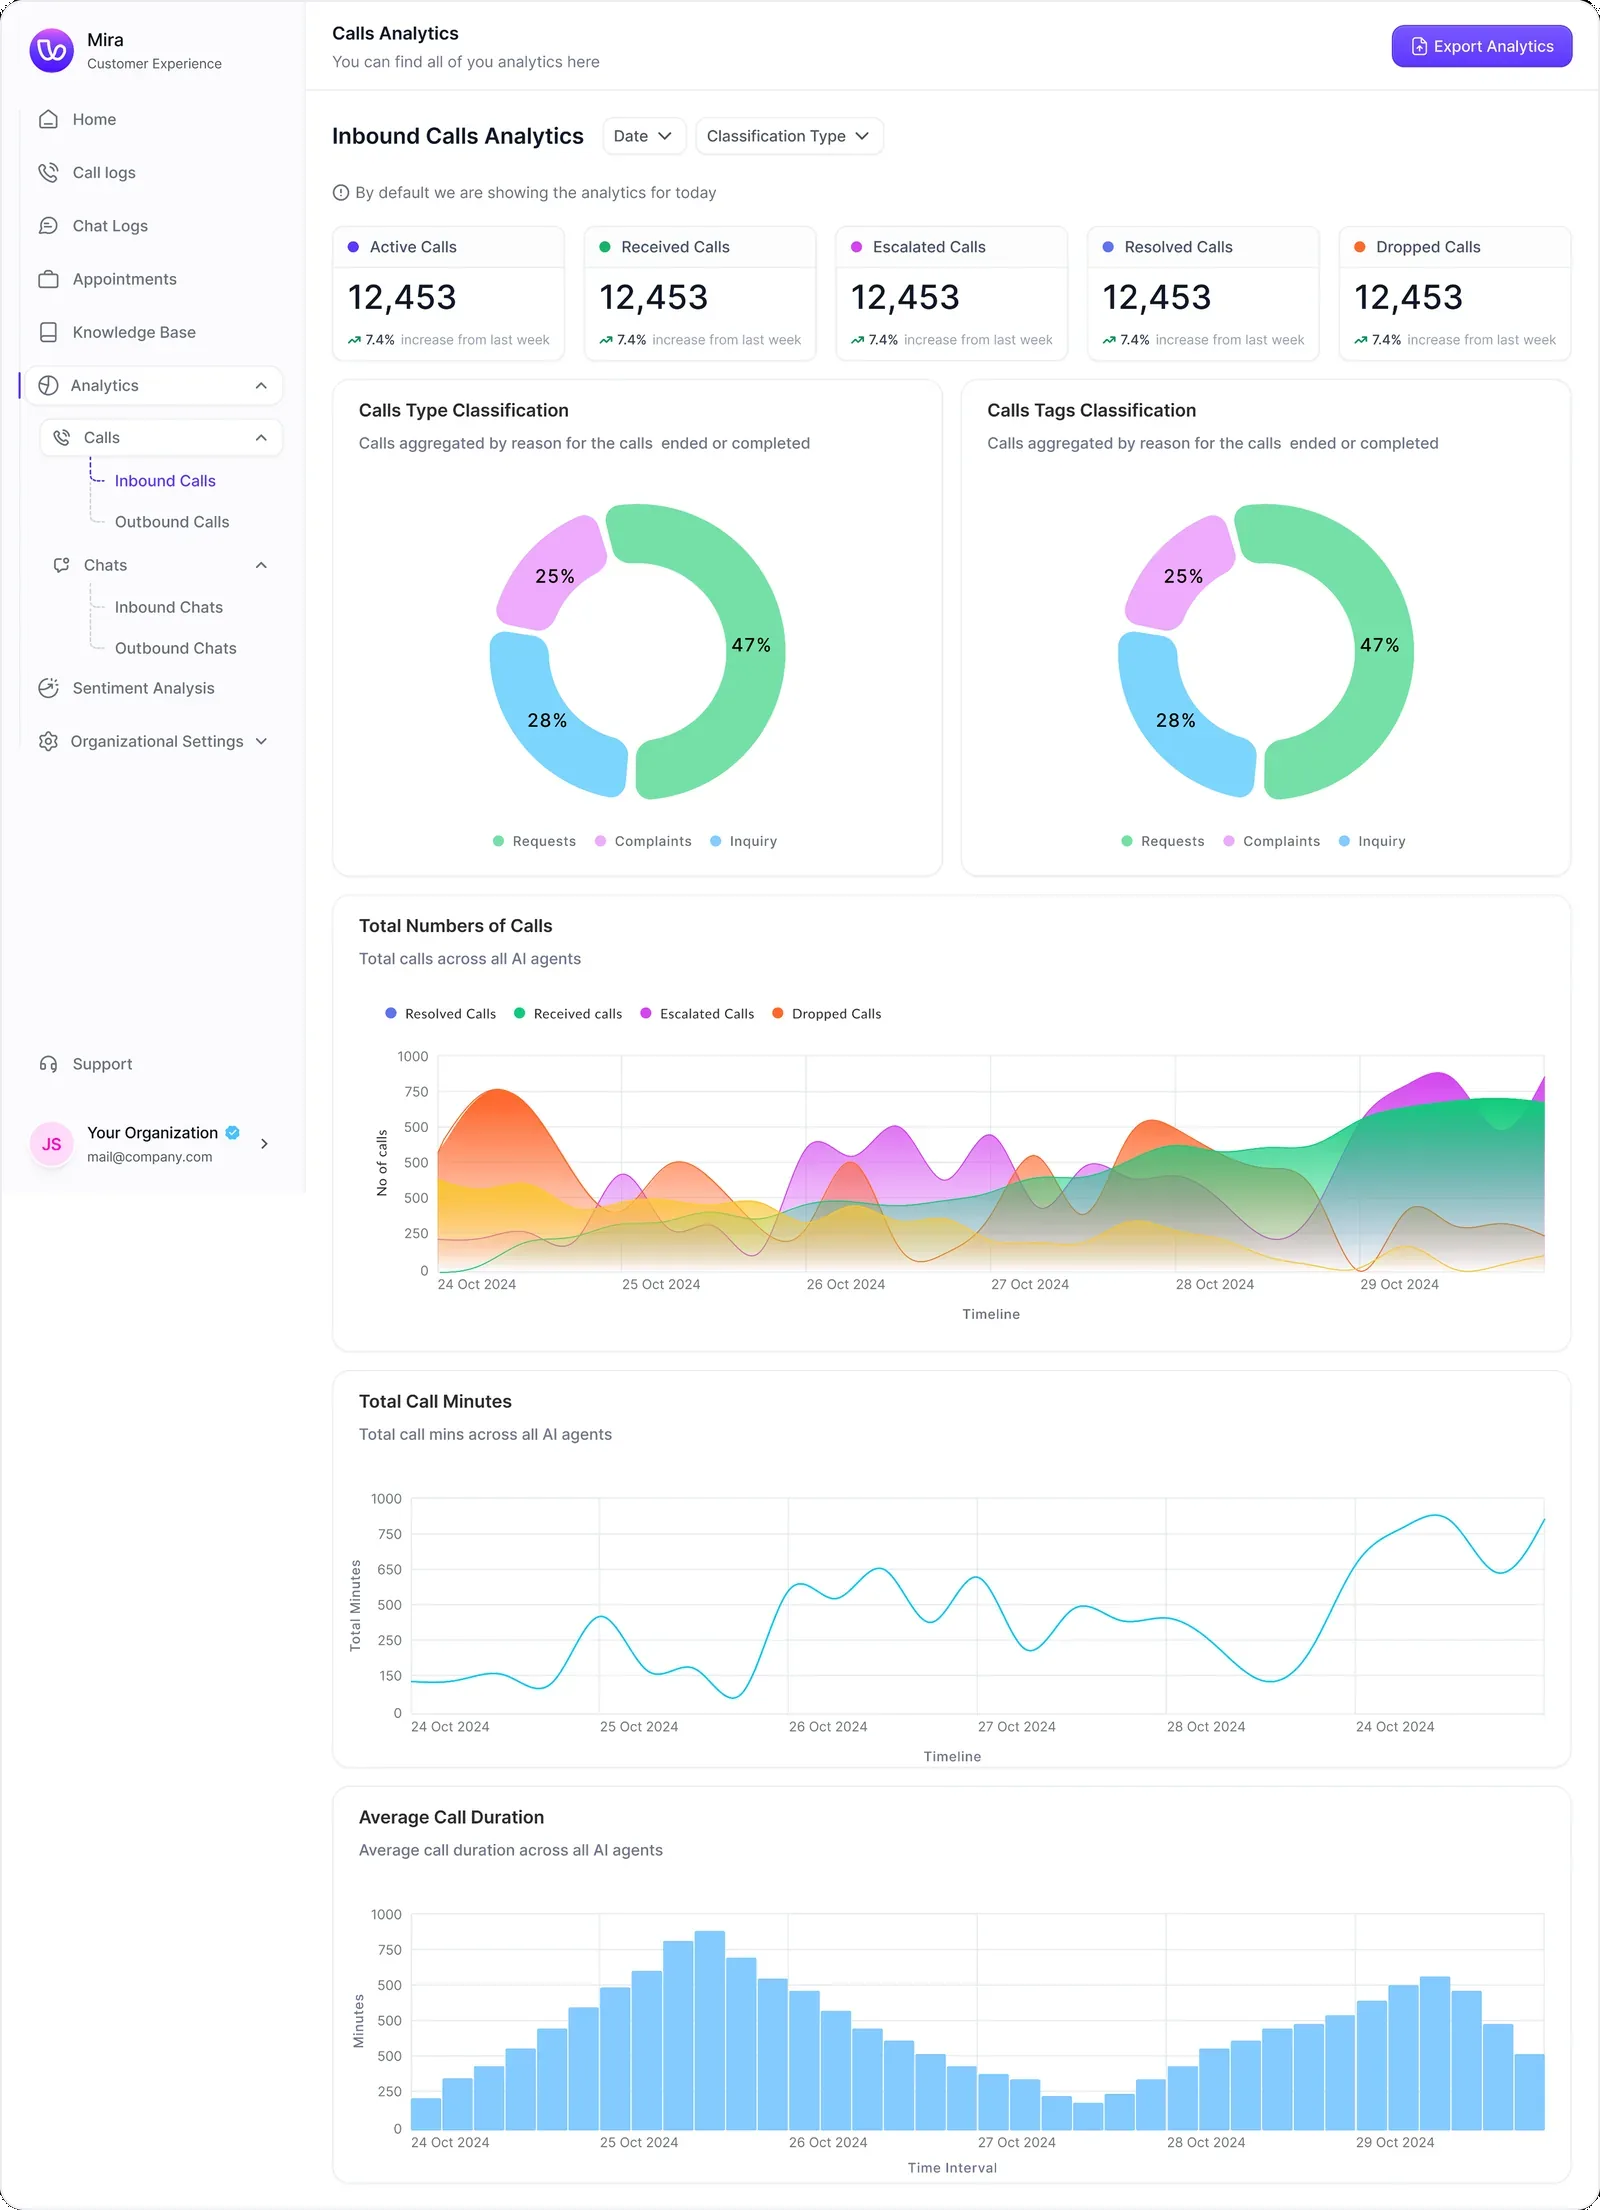This screenshot has width=1600, height=2210.
Task: Open the Date filter dropdown
Action: coord(644,136)
